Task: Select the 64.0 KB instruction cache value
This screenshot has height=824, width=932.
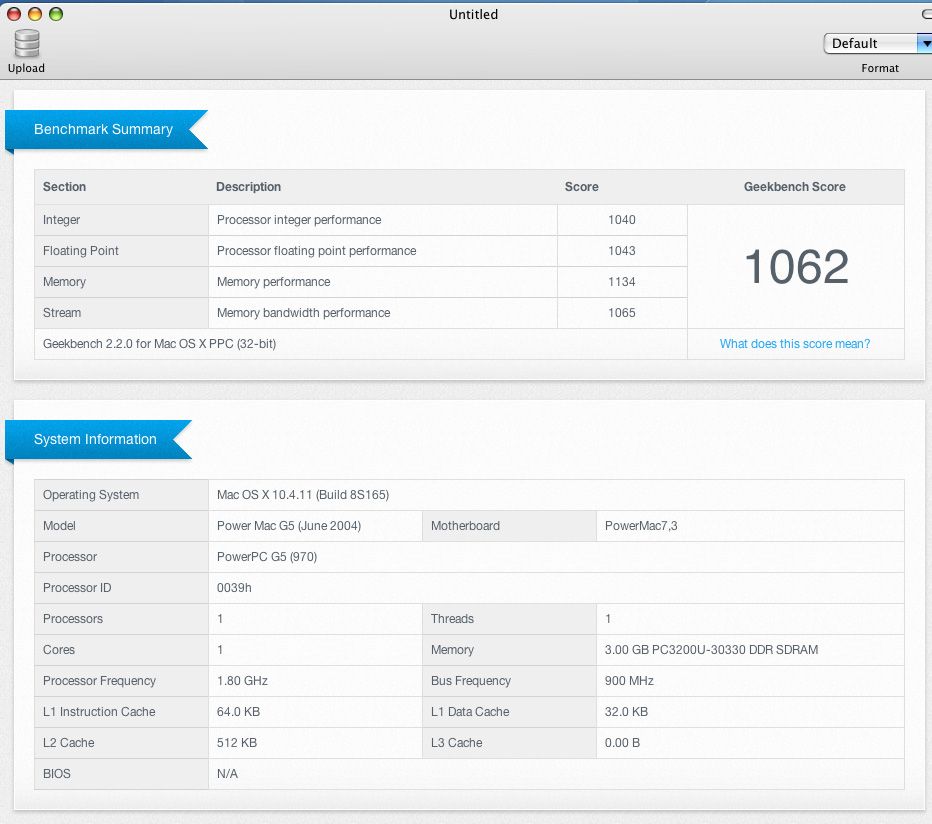Action: 238,712
